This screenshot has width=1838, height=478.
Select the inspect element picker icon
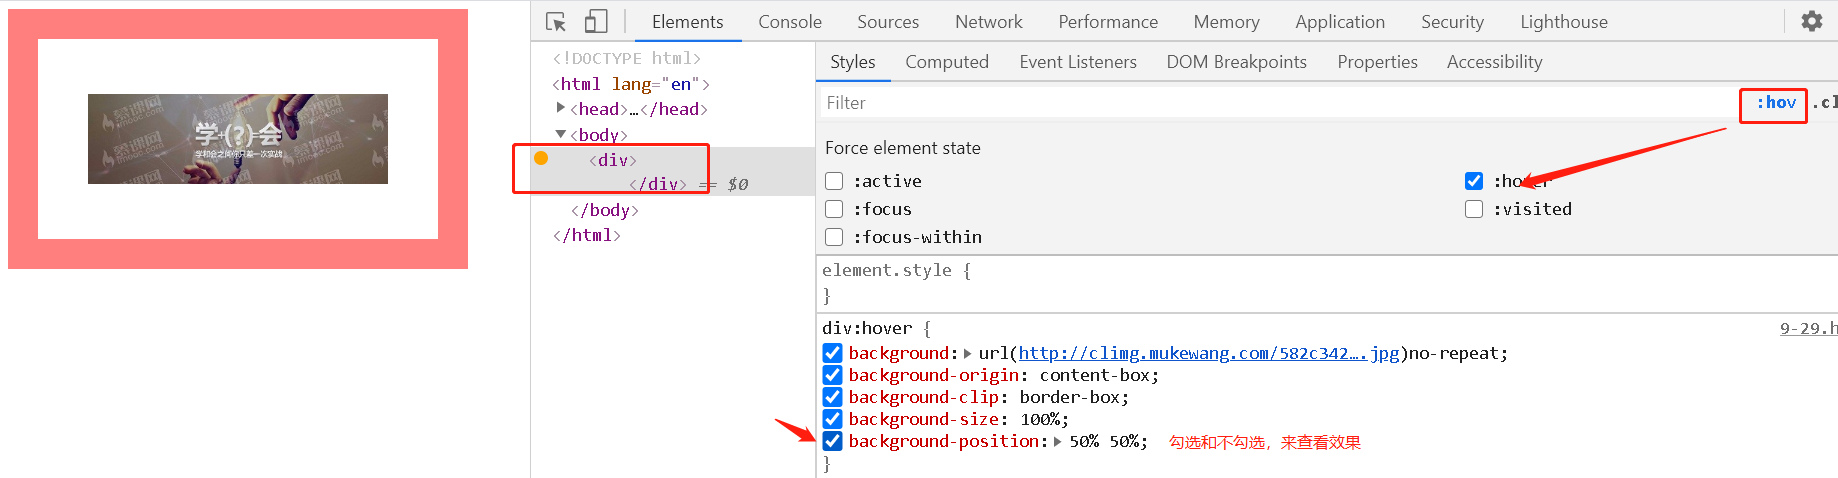click(556, 22)
